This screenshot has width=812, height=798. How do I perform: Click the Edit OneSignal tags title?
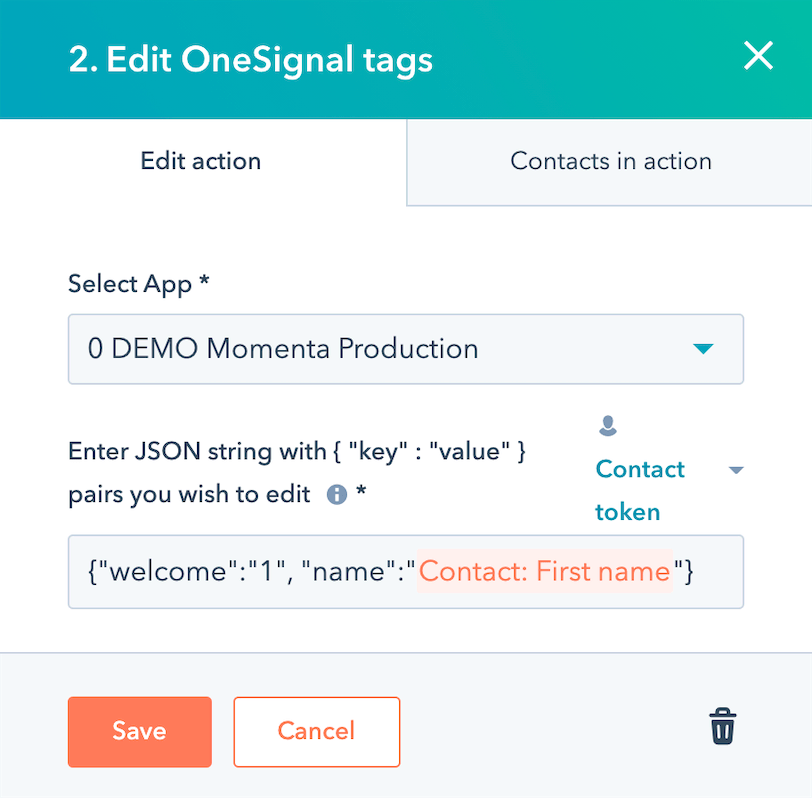(249, 60)
